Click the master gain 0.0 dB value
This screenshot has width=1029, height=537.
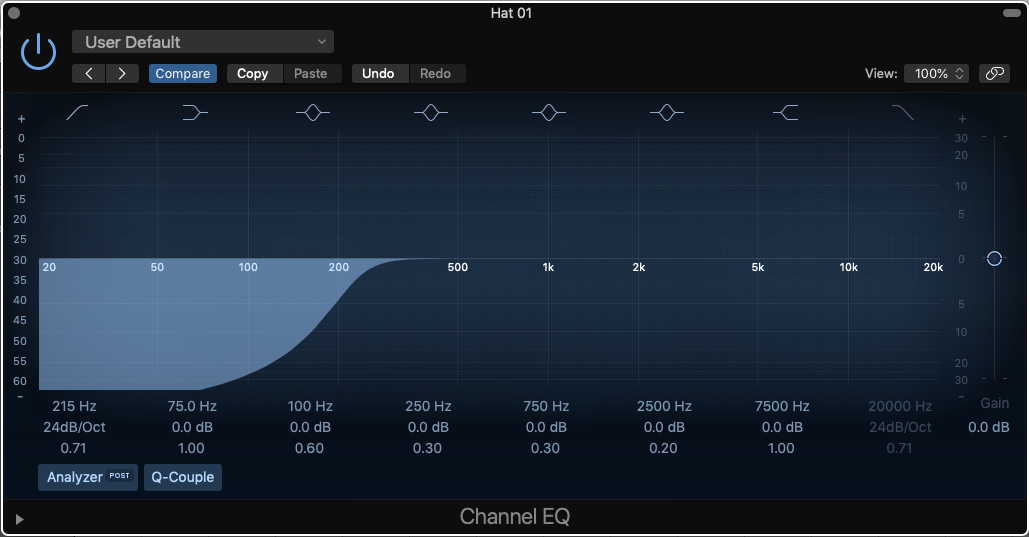click(988, 427)
